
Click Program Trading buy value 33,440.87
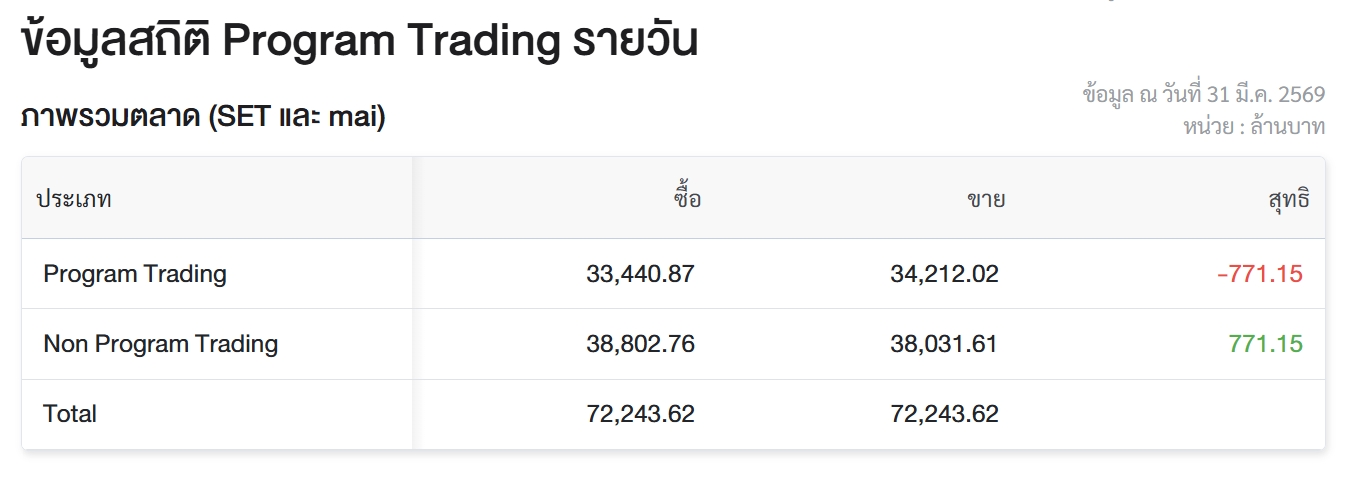pos(640,274)
